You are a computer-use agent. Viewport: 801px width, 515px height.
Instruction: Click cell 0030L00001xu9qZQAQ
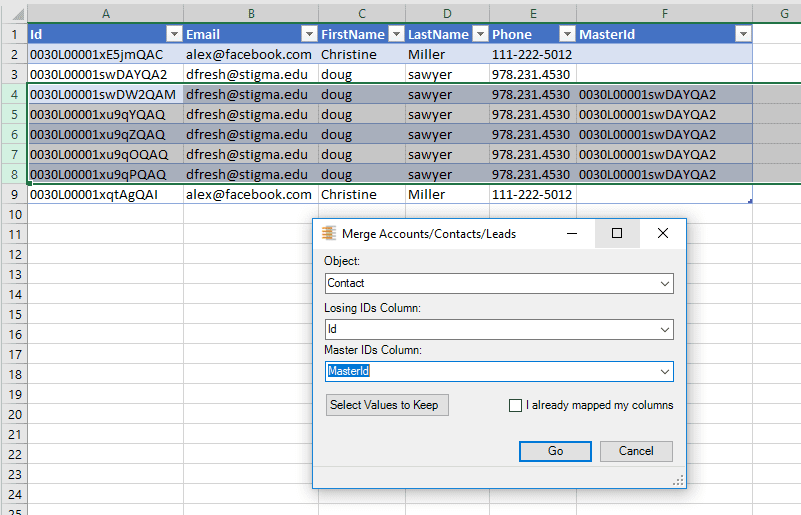coord(106,134)
